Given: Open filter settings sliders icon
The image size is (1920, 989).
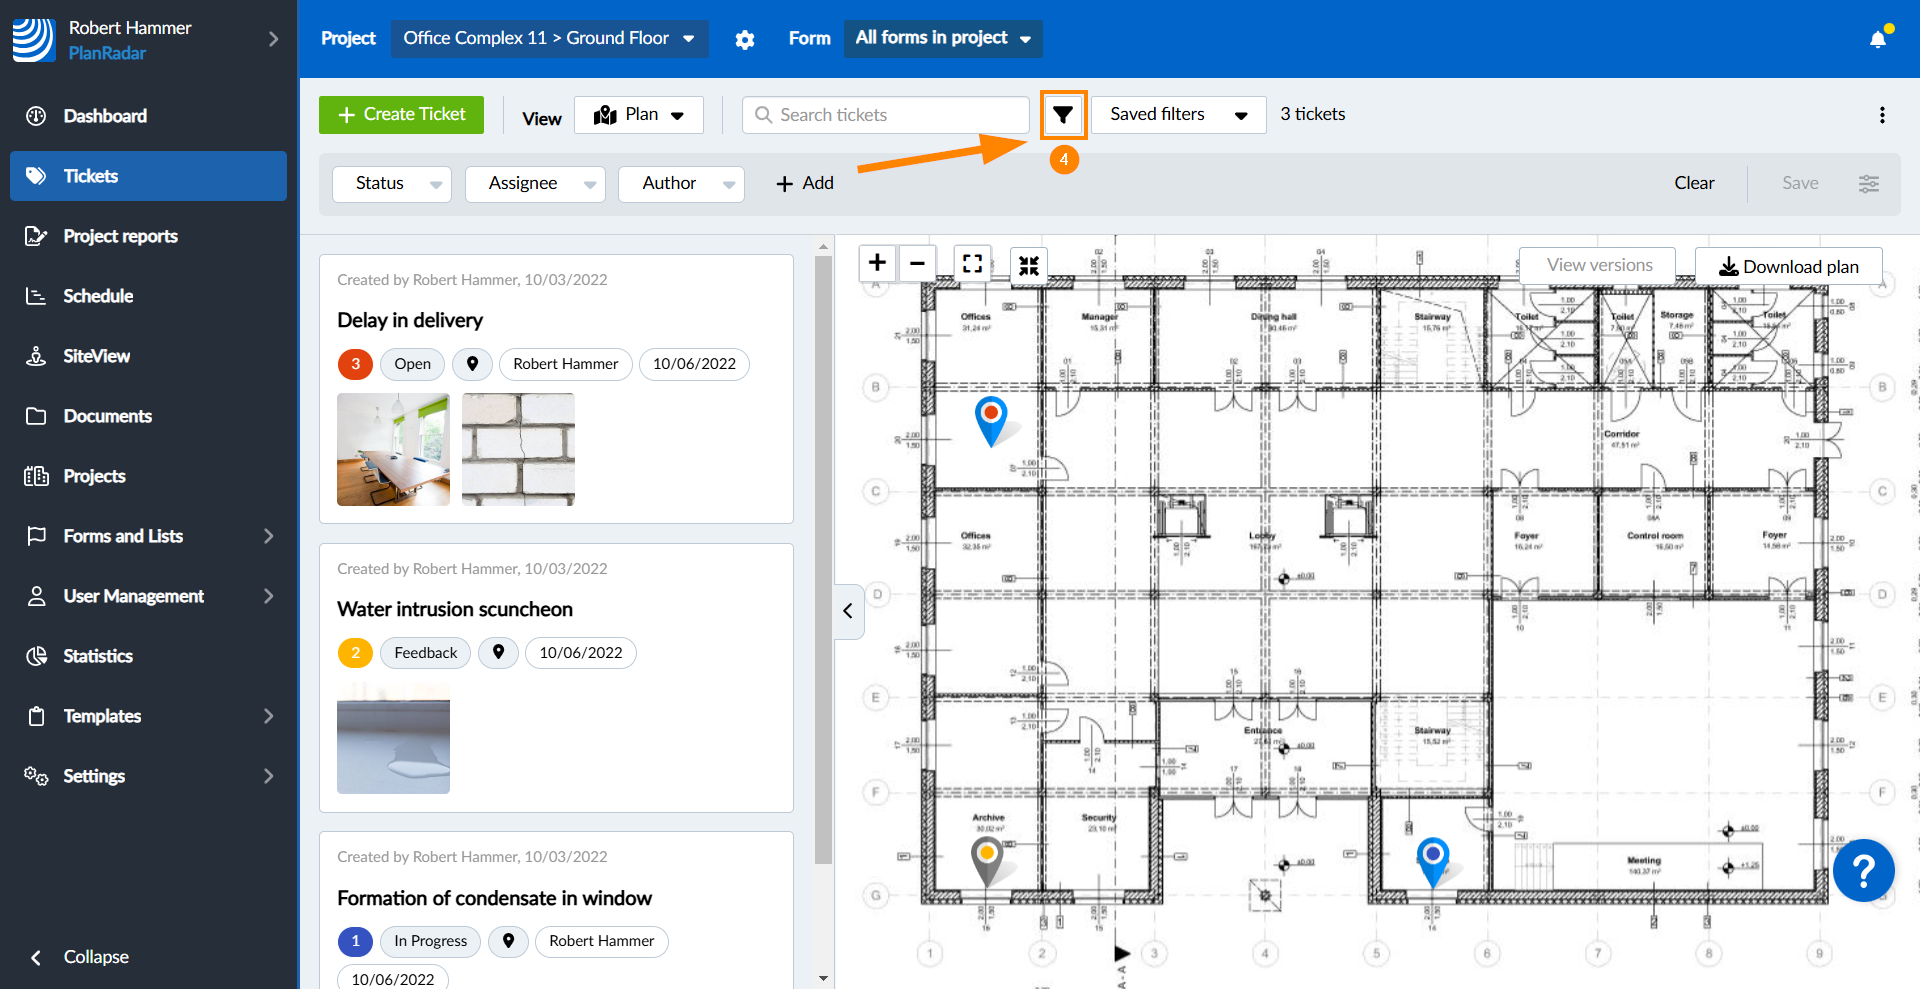Looking at the screenshot, I should 1869,184.
